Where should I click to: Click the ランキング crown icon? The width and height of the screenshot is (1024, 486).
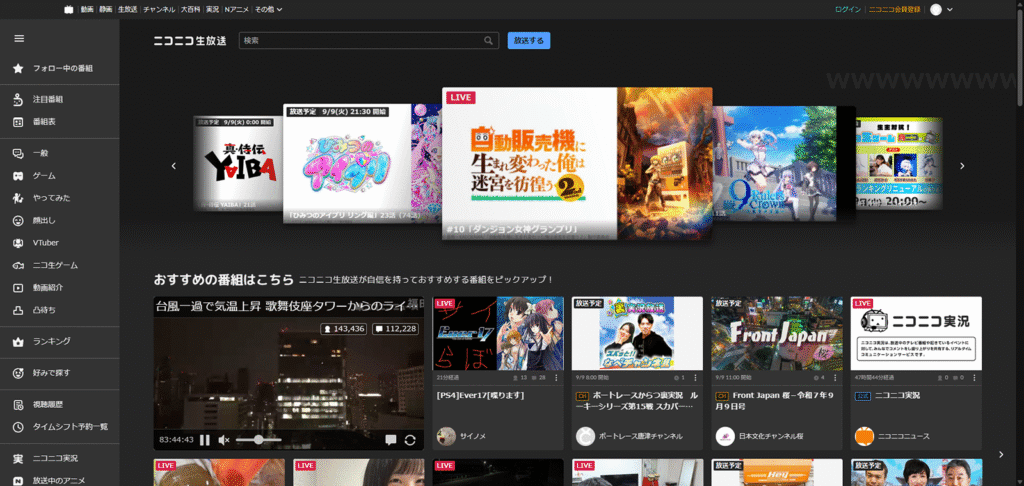click(18, 341)
